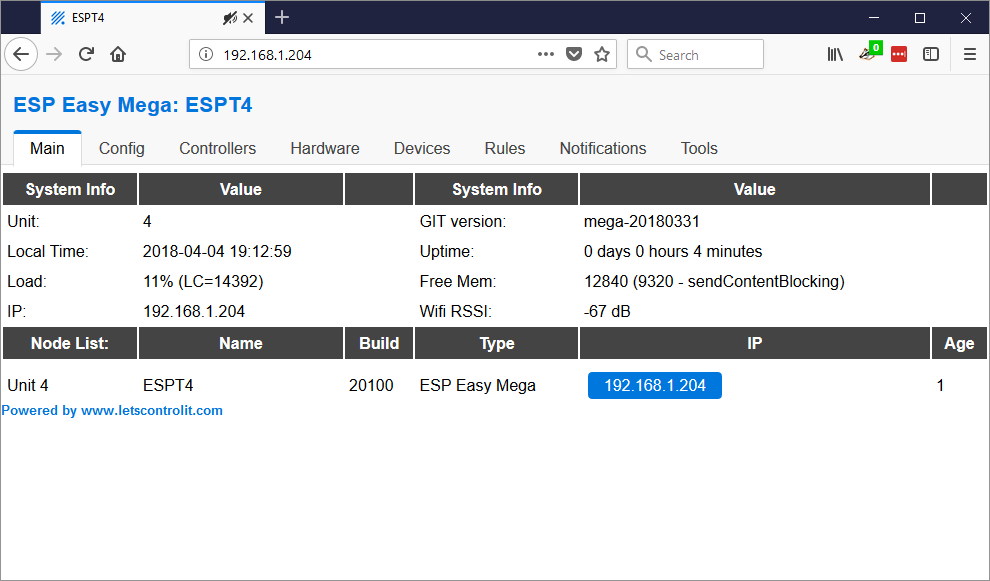Open the red extension icon

[898, 54]
